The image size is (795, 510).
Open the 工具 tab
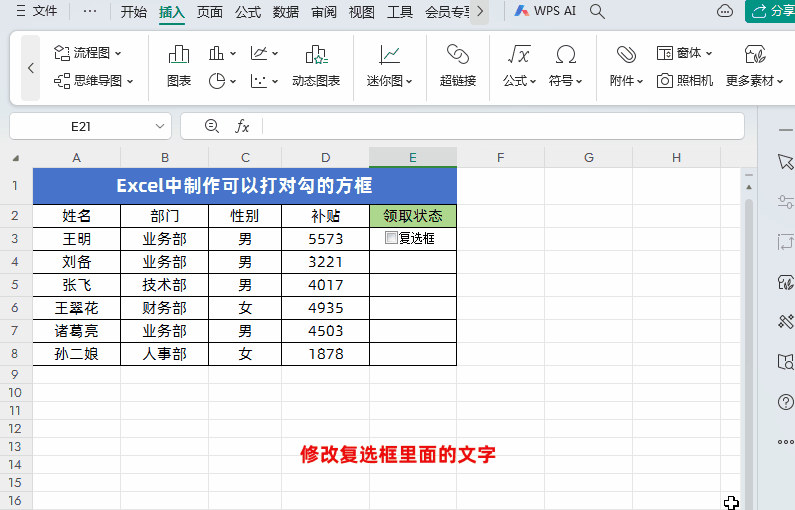(x=400, y=11)
